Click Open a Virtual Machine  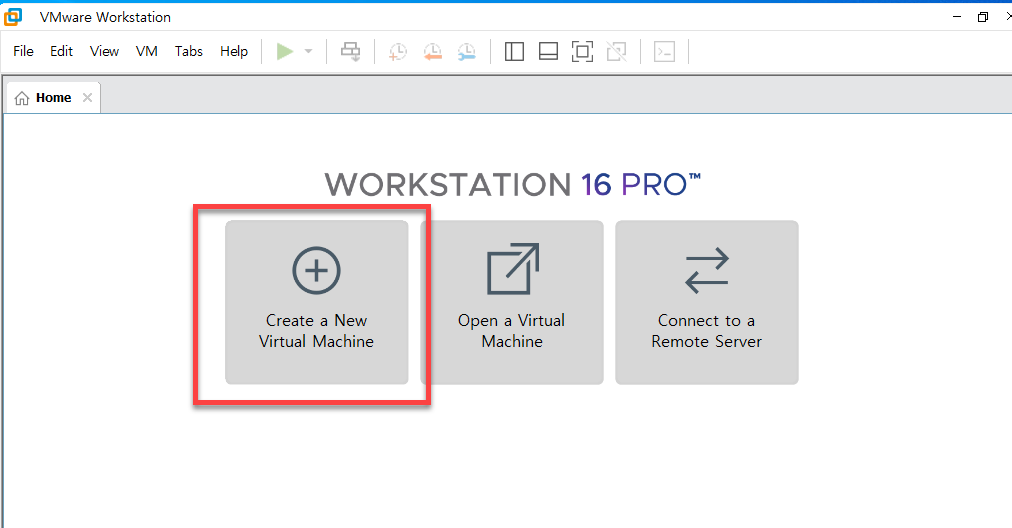(512, 303)
